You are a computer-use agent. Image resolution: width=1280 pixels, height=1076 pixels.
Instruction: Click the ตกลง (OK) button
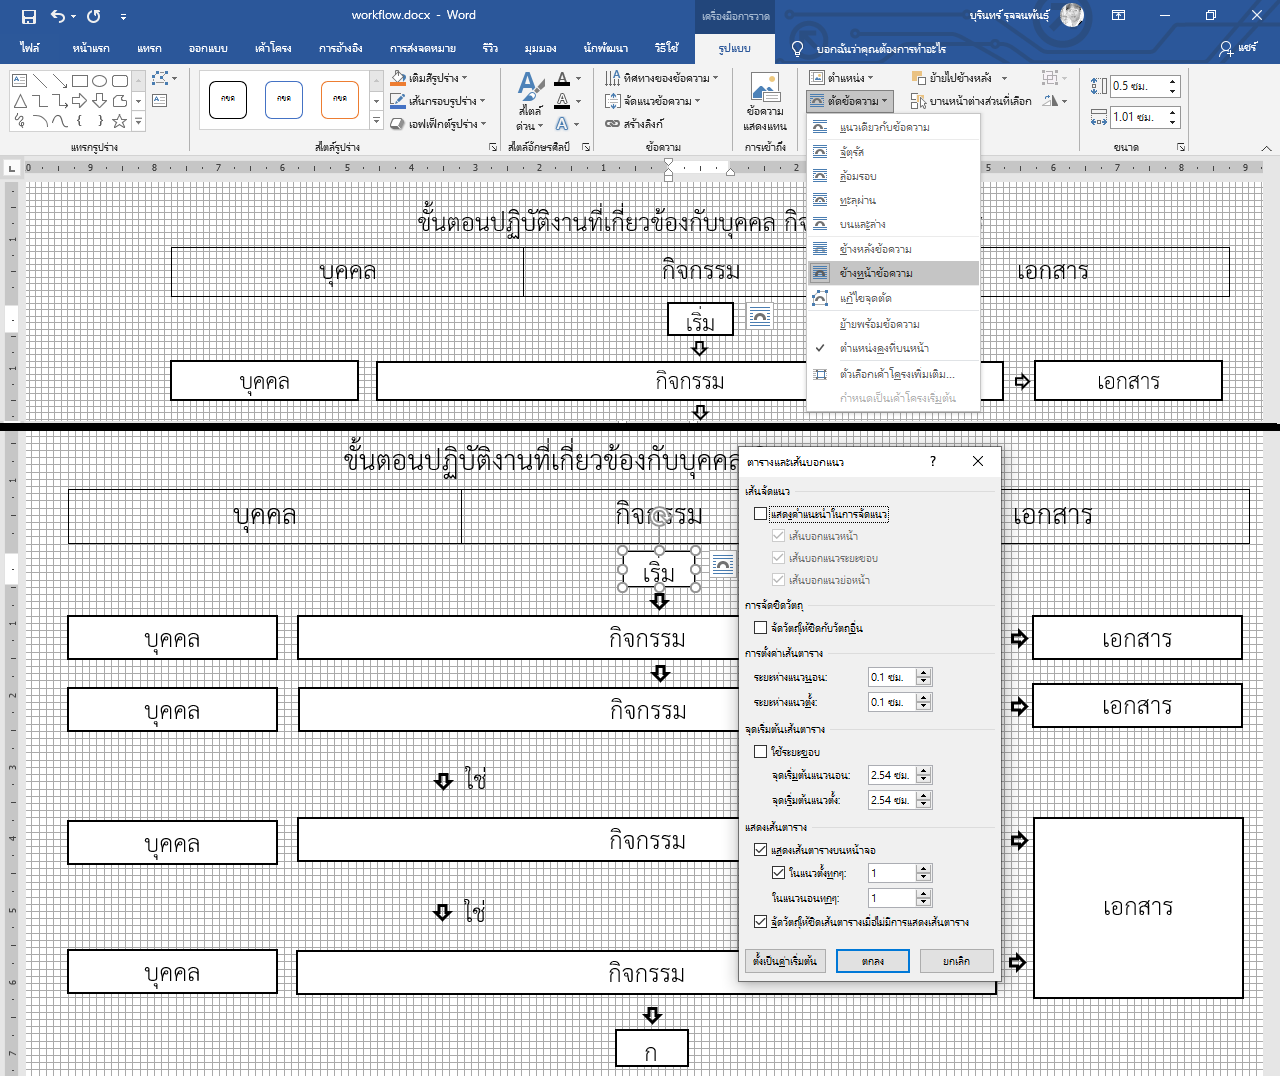coord(872,961)
